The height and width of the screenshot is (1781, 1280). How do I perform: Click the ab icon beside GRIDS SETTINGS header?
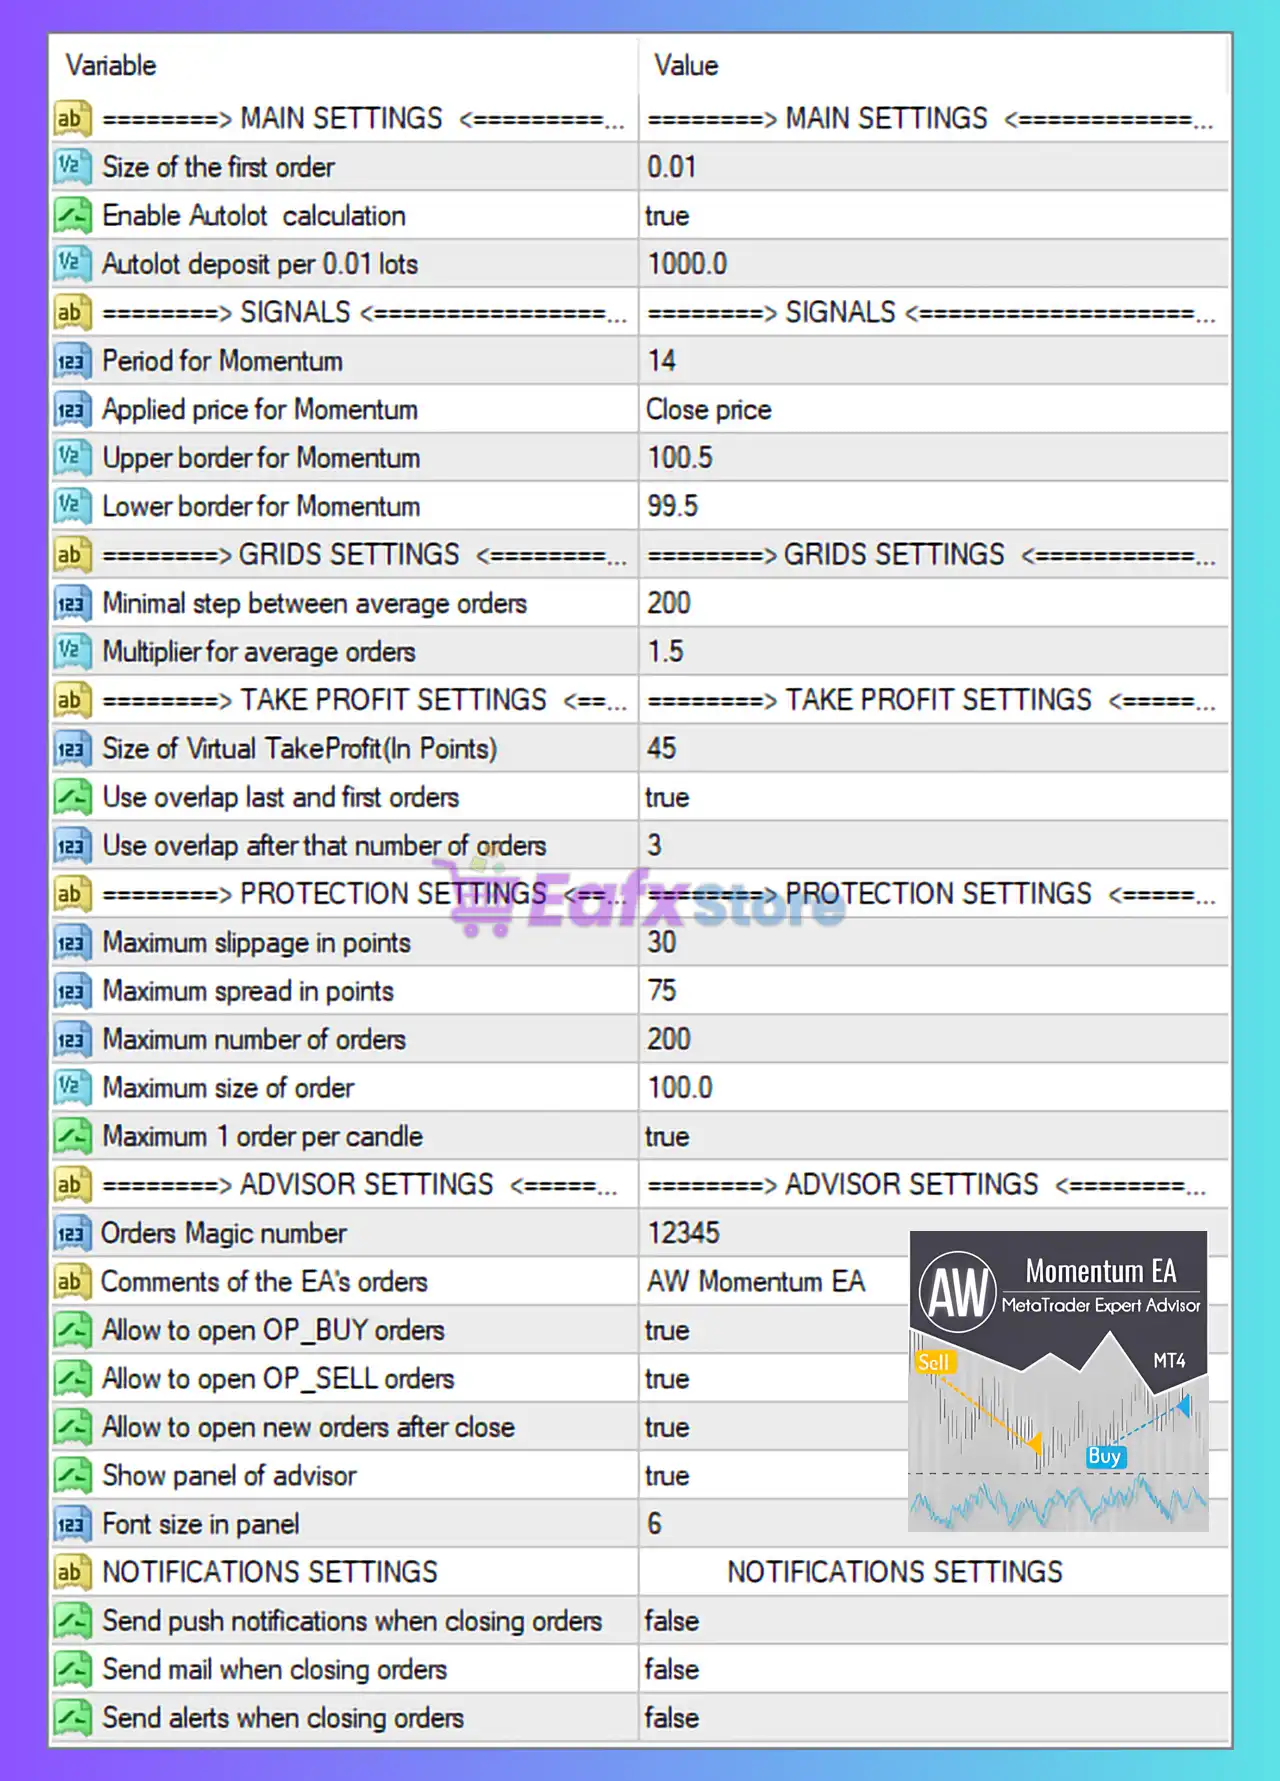(x=72, y=555)
